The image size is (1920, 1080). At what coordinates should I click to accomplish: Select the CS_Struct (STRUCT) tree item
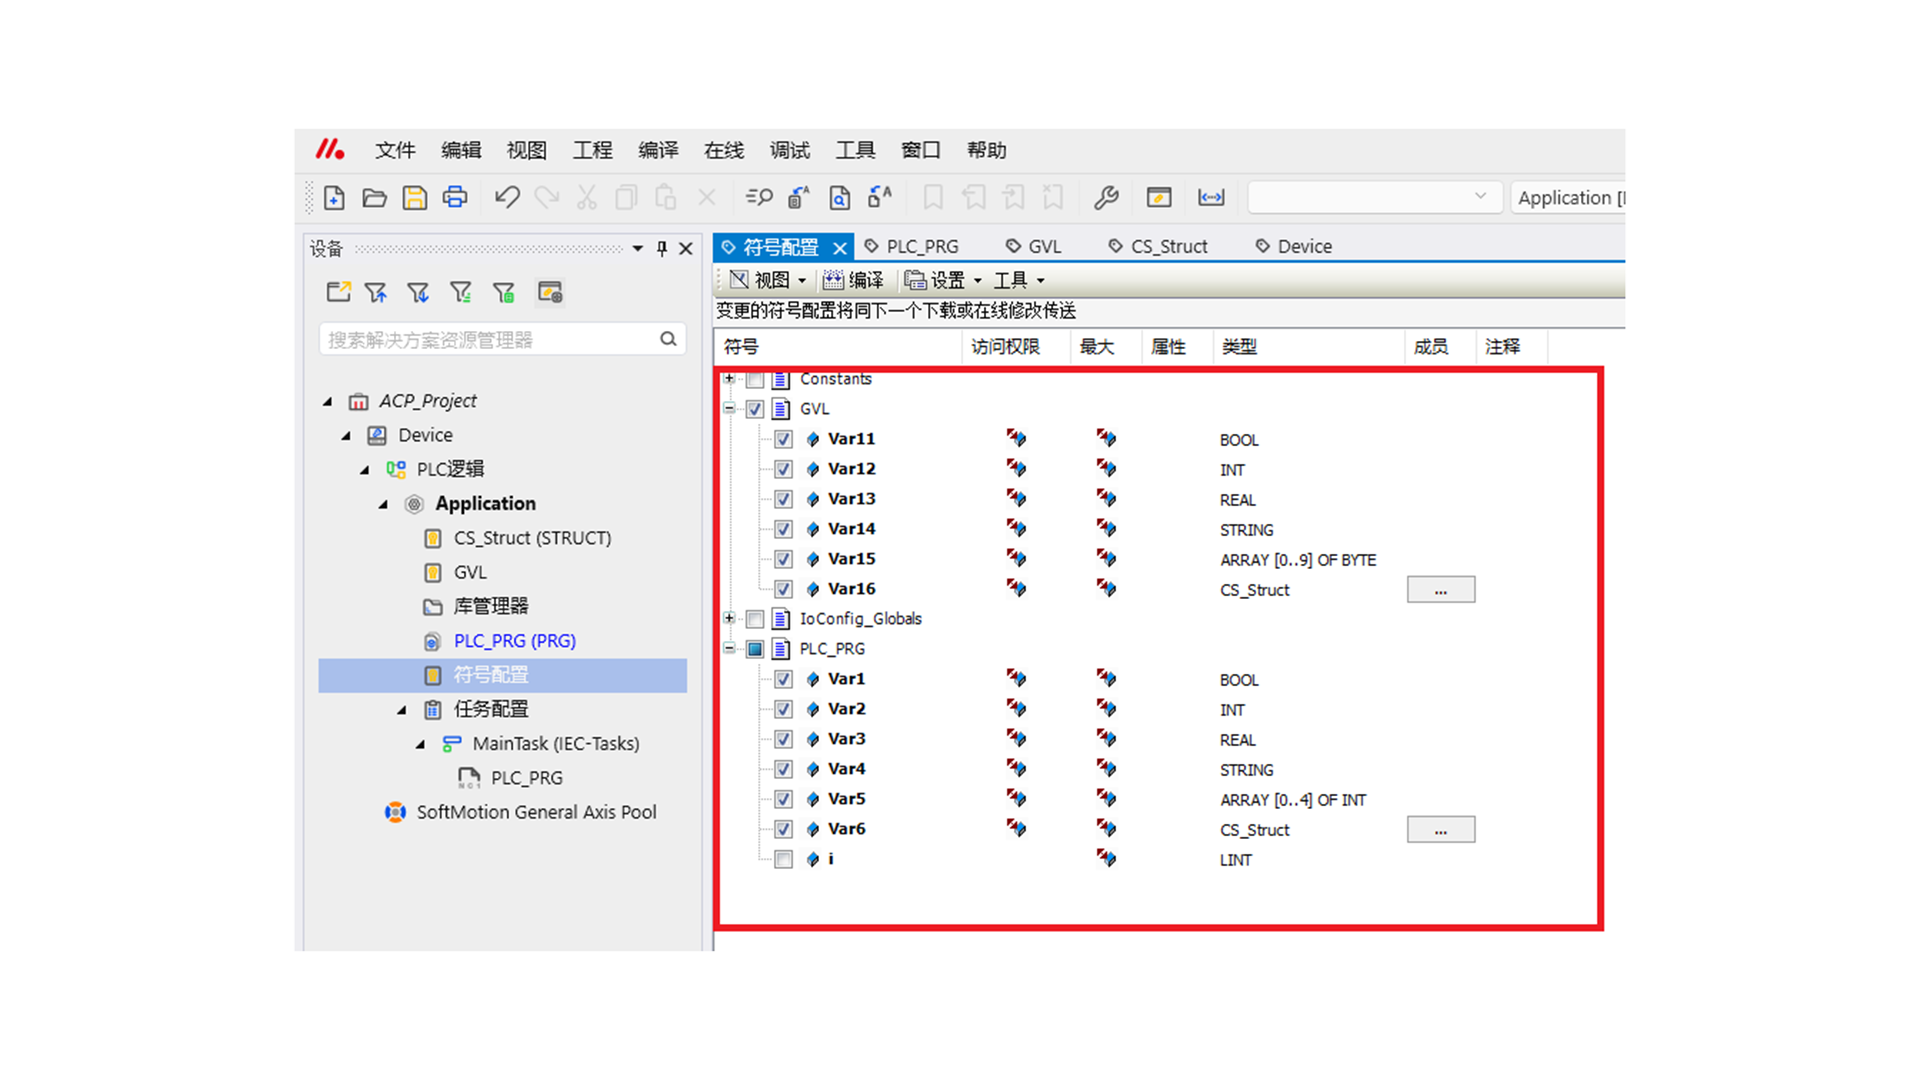tap(532, 538)
